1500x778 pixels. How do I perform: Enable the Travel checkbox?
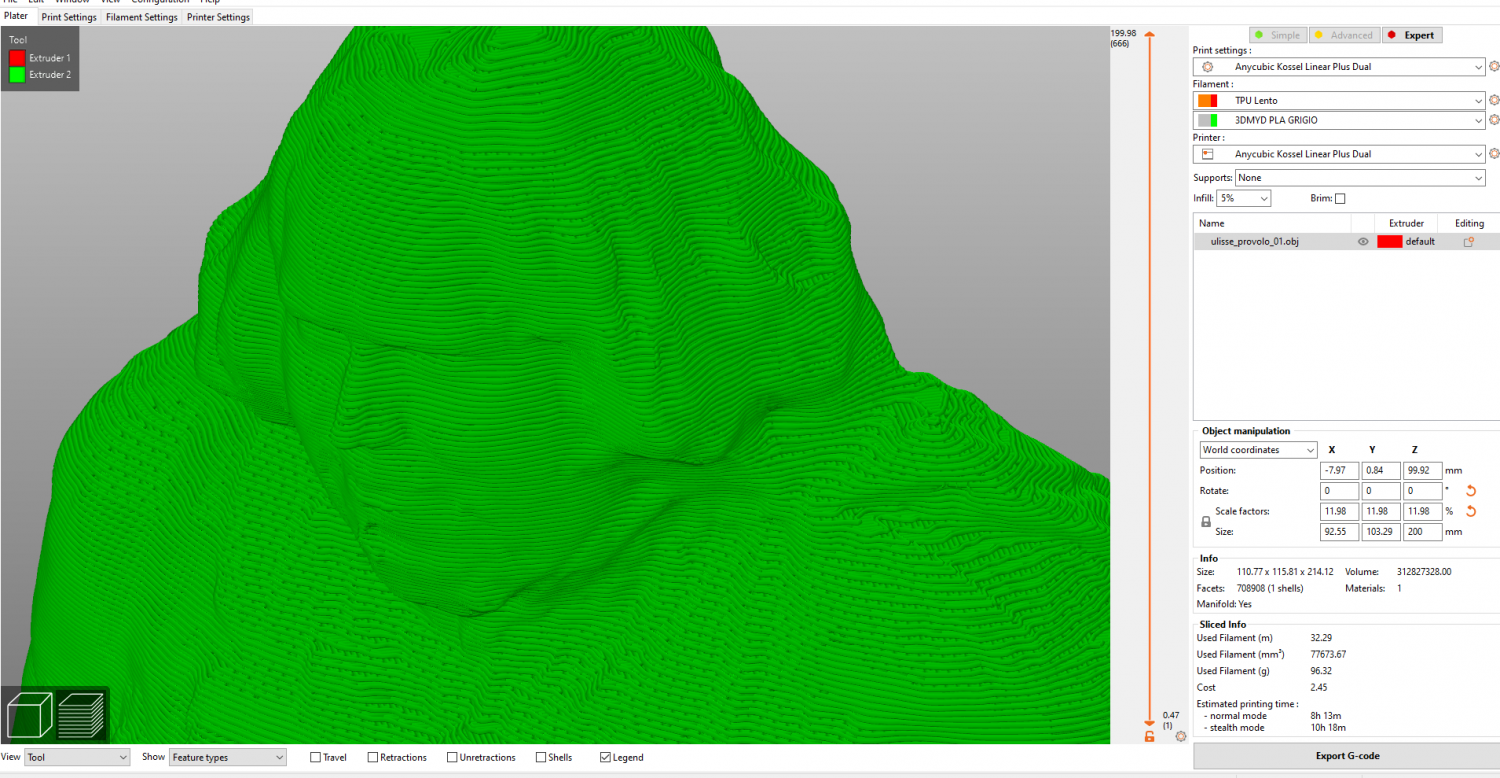coord(316,758)
